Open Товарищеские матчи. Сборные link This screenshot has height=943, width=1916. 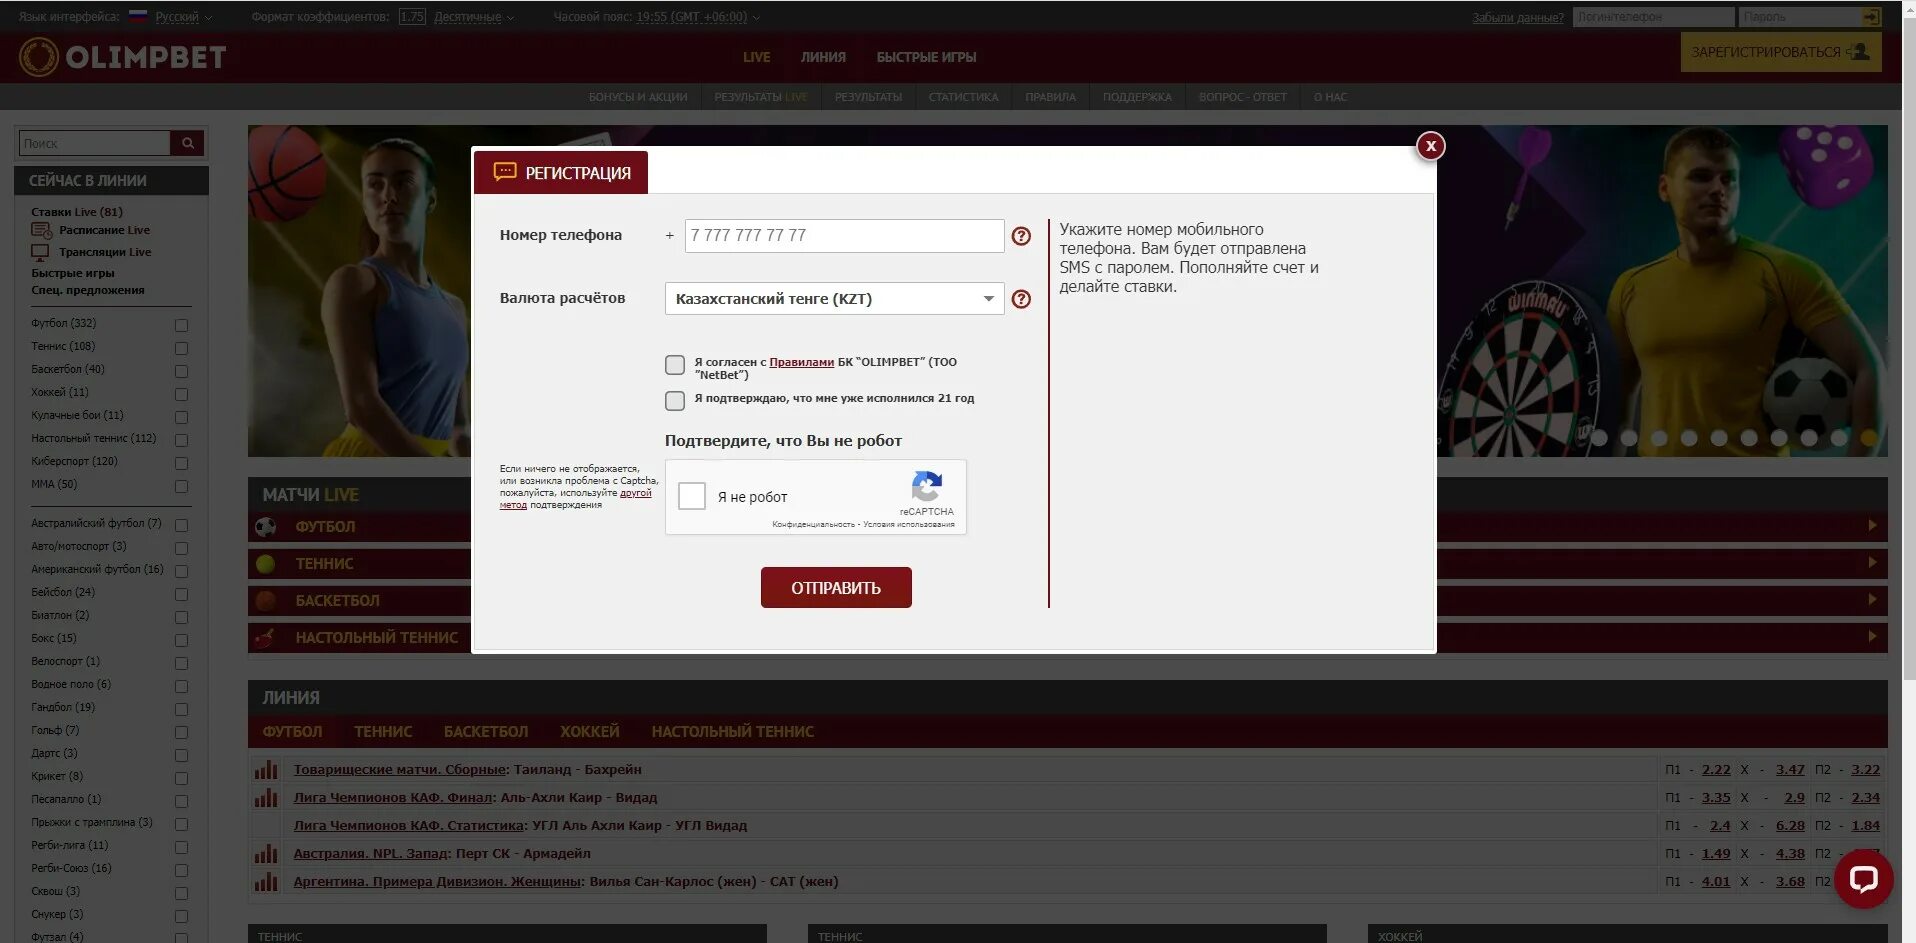(399, 770)
